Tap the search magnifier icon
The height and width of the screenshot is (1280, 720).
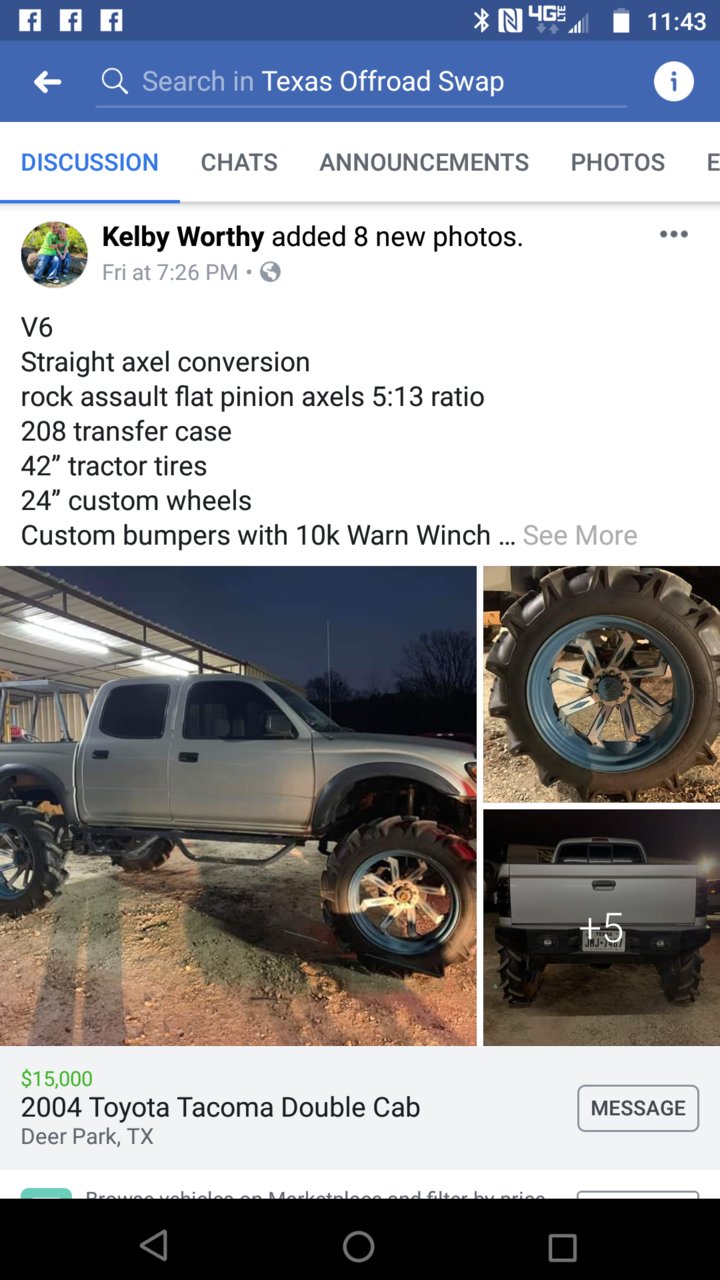[x=115, y=81]
